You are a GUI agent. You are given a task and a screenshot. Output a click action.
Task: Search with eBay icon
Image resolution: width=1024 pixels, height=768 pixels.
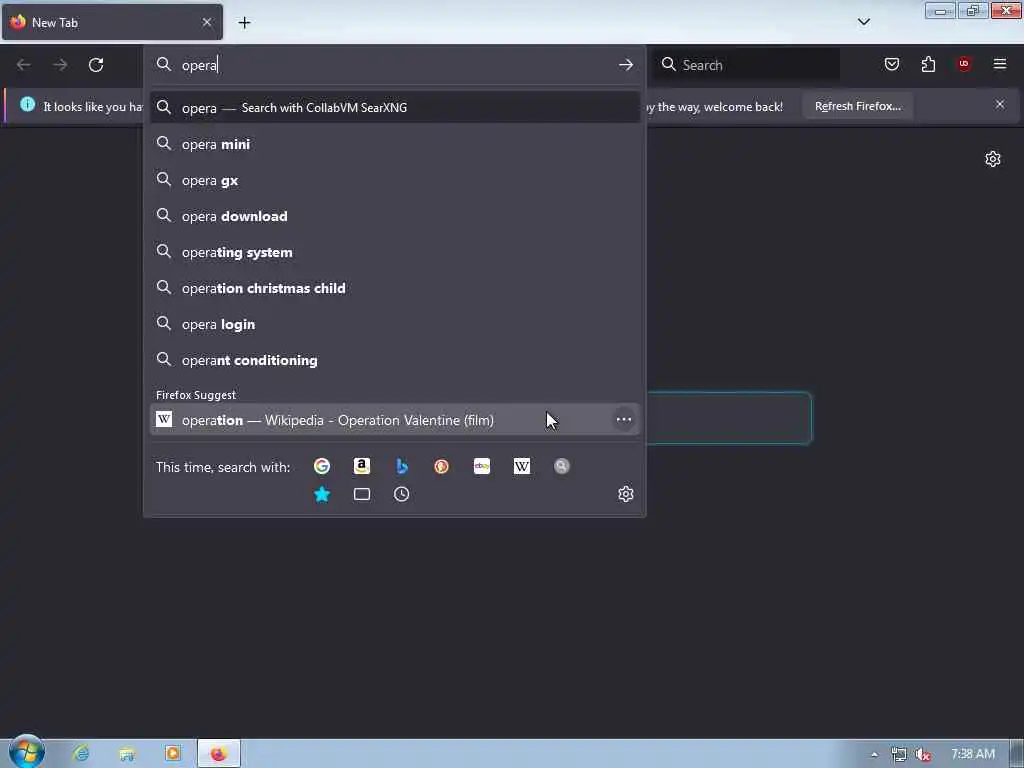pyautogui.click(x=482, y=466)
